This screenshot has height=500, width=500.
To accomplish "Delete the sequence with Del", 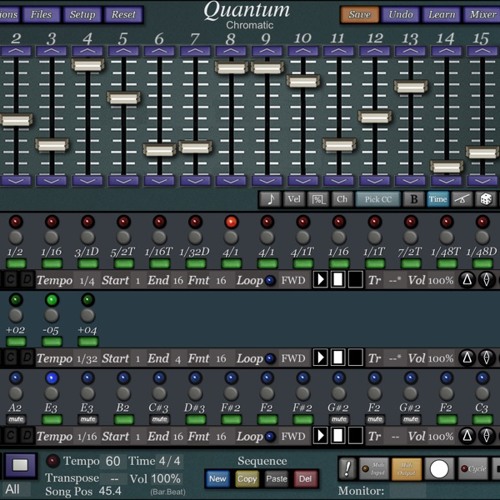I will pos(305,479).
